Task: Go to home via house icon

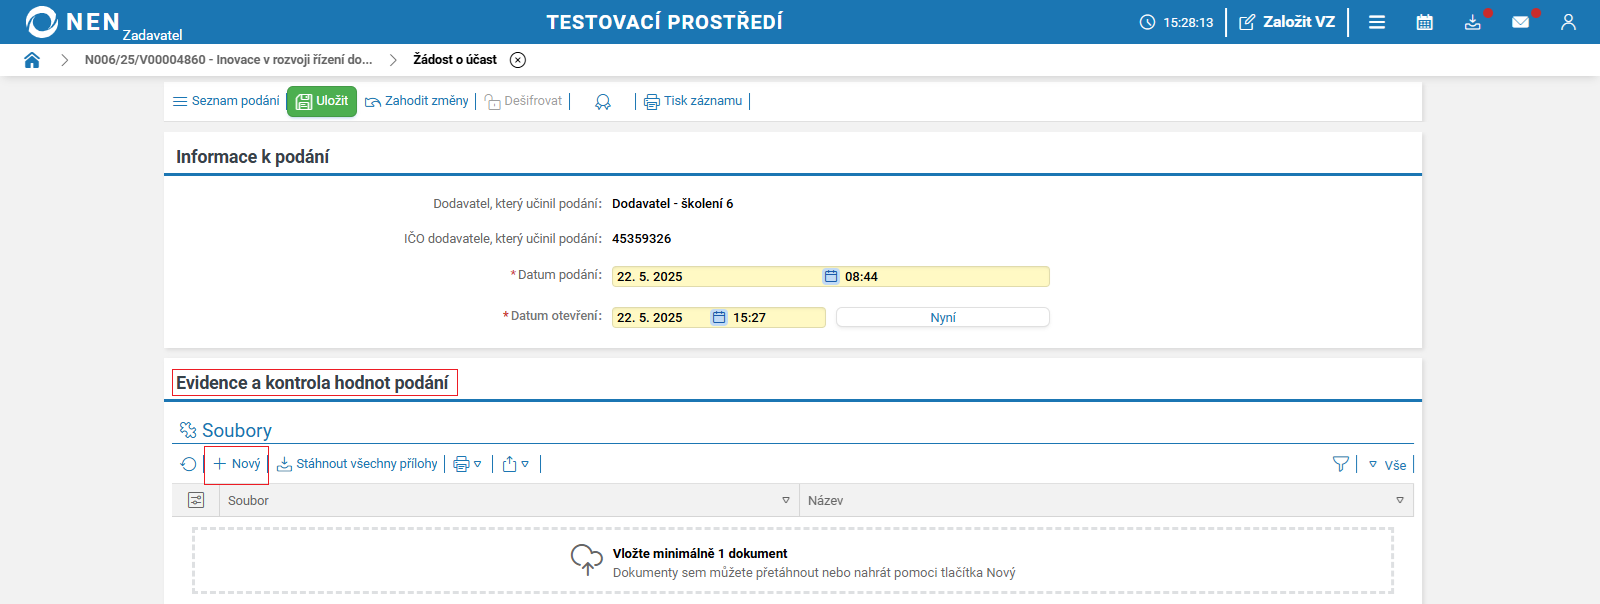Action: tap(32, 60)
